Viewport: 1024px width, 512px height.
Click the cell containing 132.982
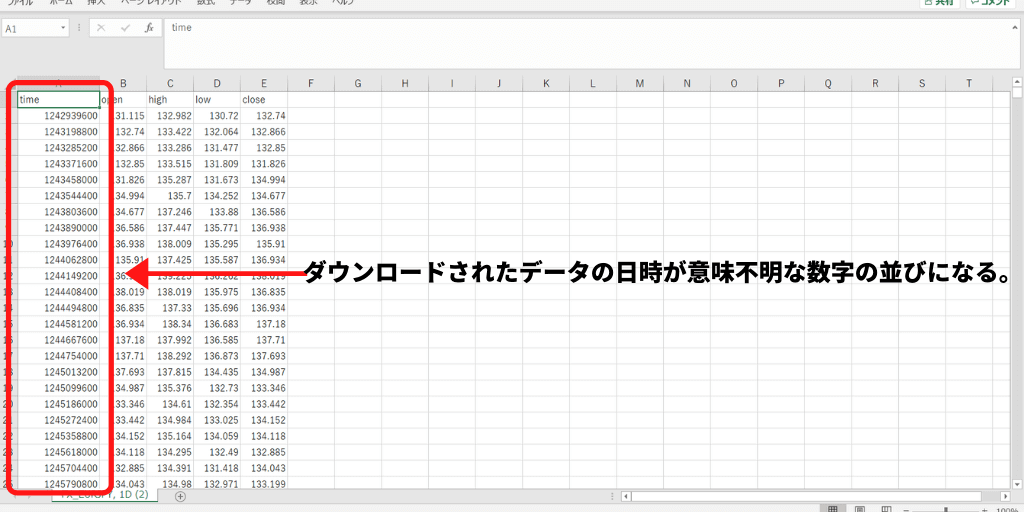170,116
